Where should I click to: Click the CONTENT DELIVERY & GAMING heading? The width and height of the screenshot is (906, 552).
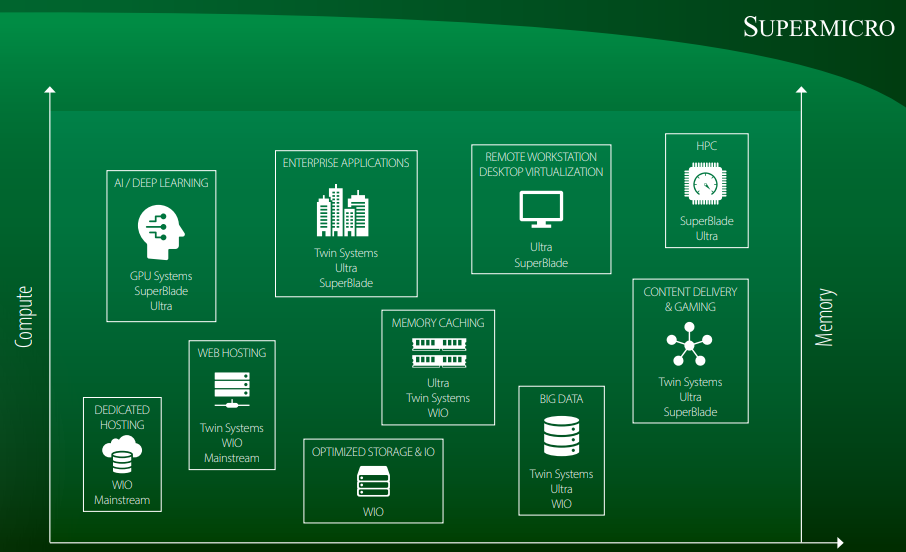690,299
